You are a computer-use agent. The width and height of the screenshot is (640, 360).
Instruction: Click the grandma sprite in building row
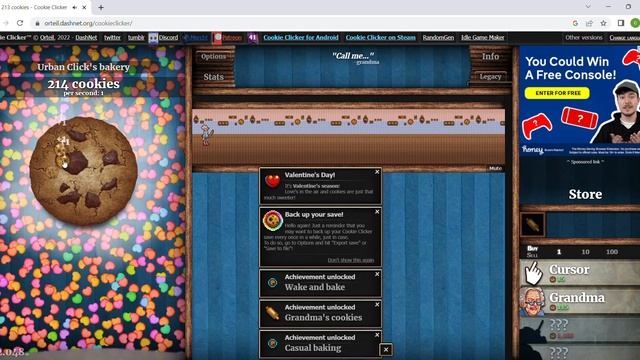pyautogui.click(x=207, y=135)
